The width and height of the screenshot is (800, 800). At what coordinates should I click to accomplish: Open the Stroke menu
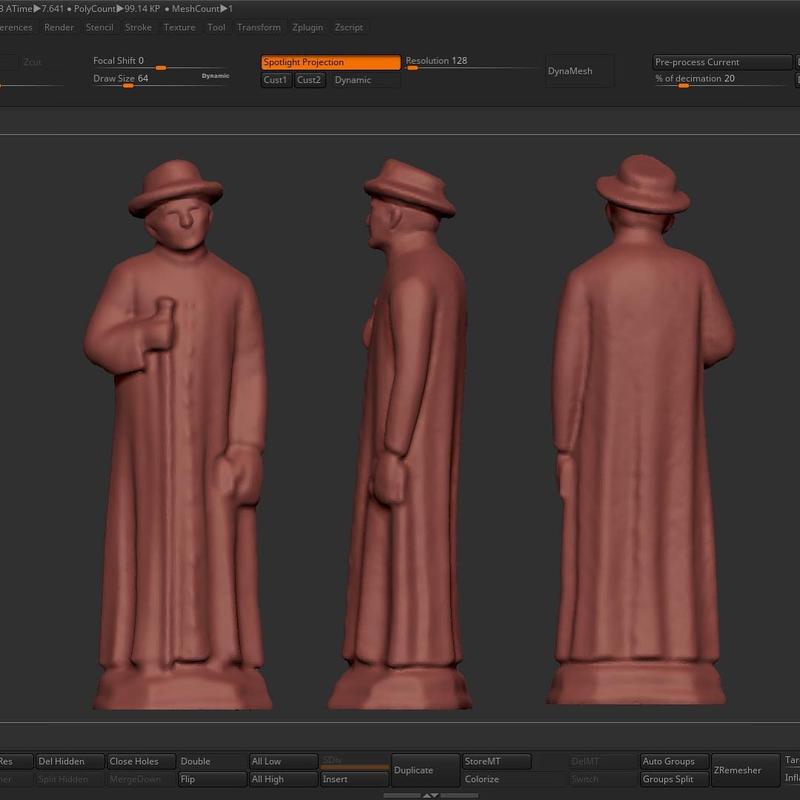point(138,27)
